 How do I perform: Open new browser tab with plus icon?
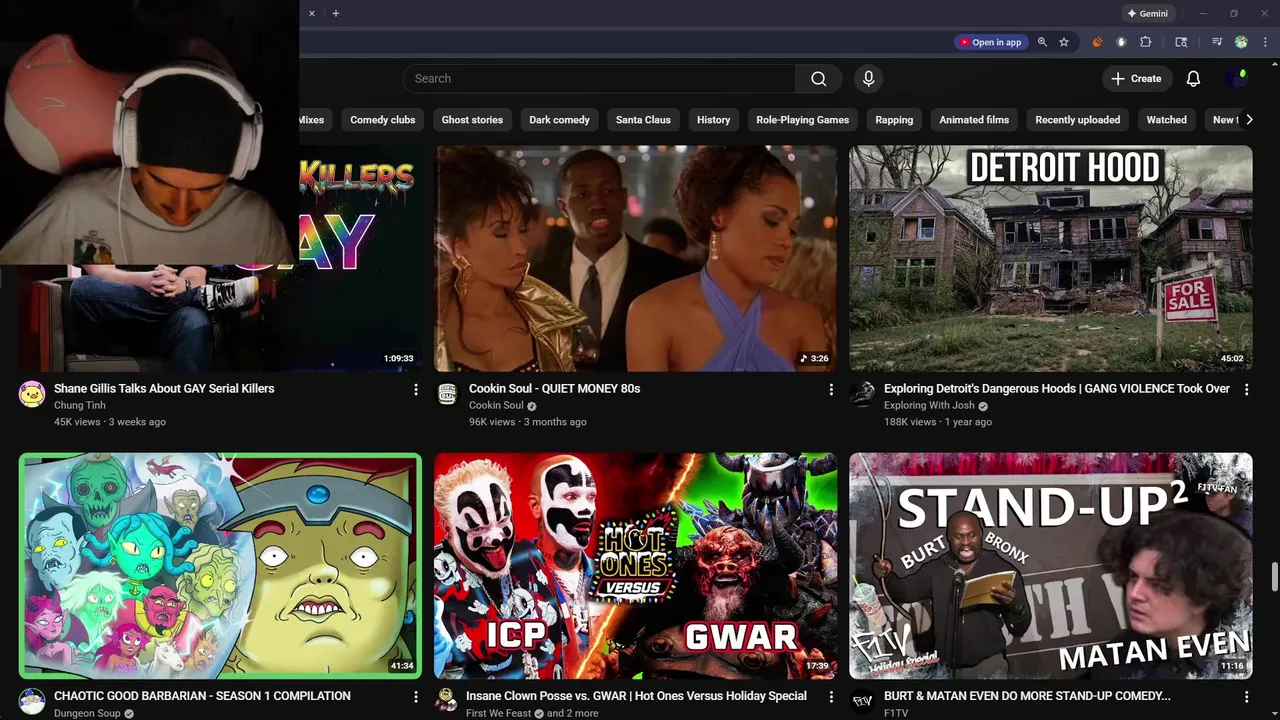[x=336, y=13]
